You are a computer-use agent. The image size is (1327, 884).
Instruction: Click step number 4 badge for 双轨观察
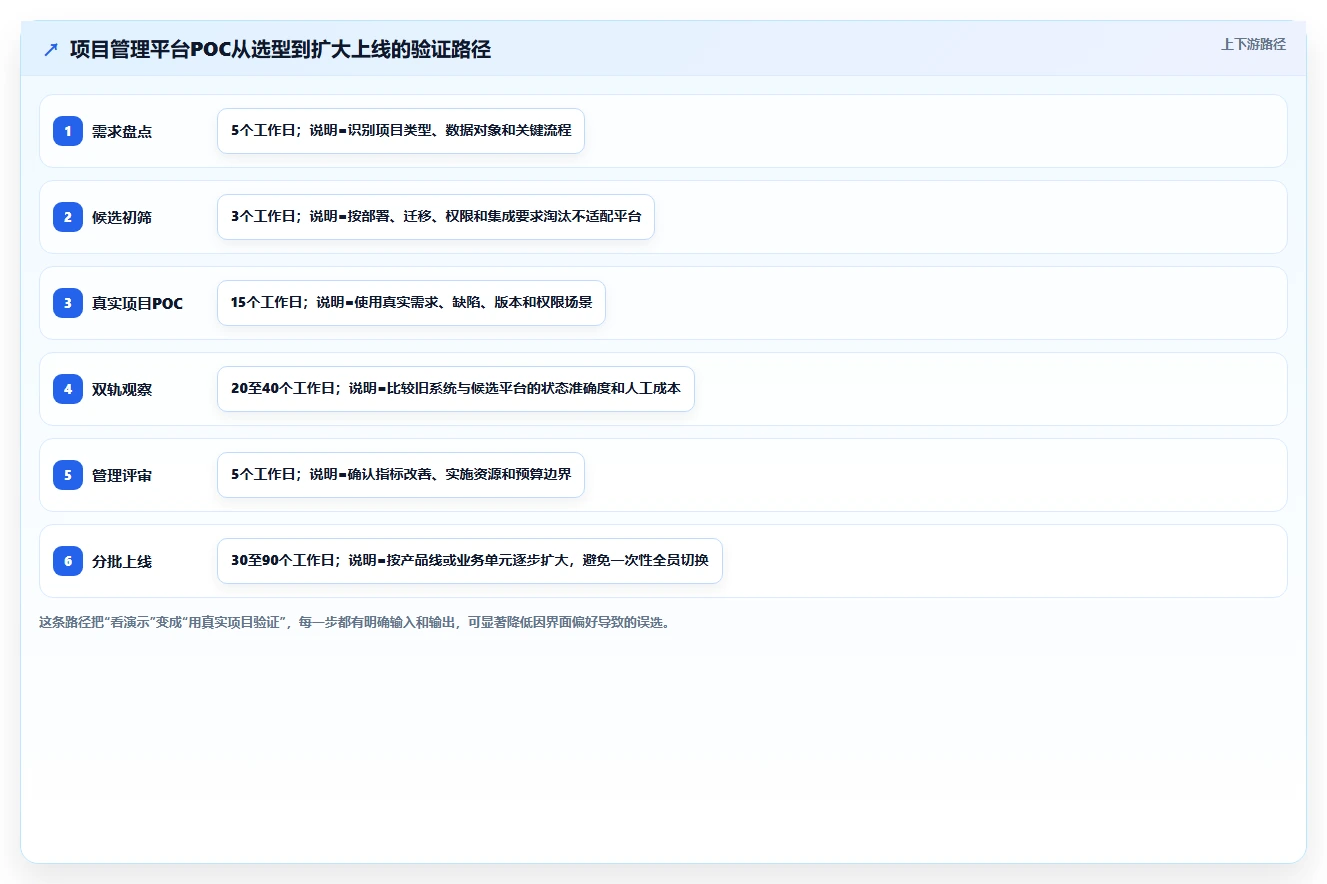point(68,389)
